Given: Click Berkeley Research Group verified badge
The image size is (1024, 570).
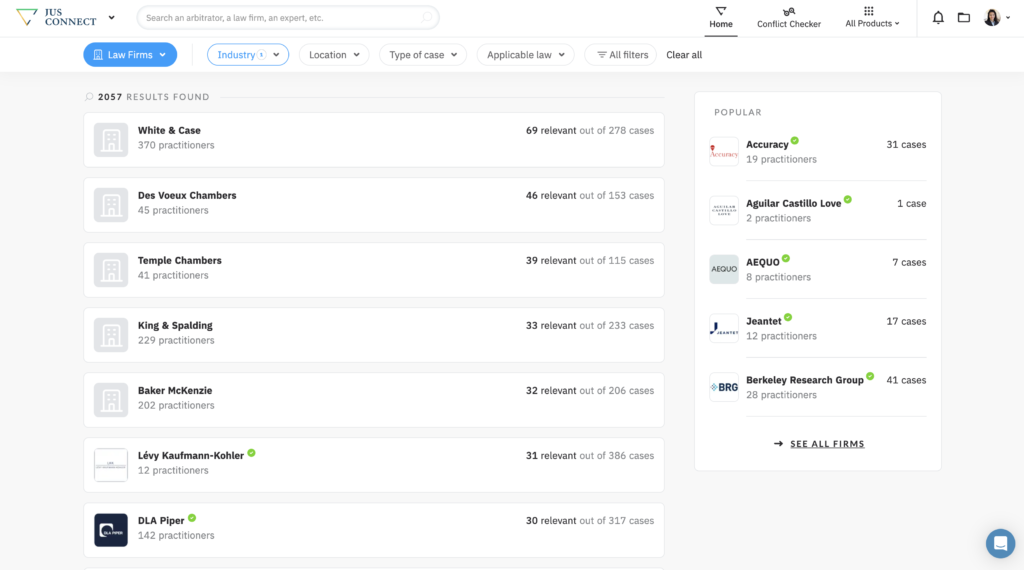Looking at the screenshot, I should click(870, 376).
